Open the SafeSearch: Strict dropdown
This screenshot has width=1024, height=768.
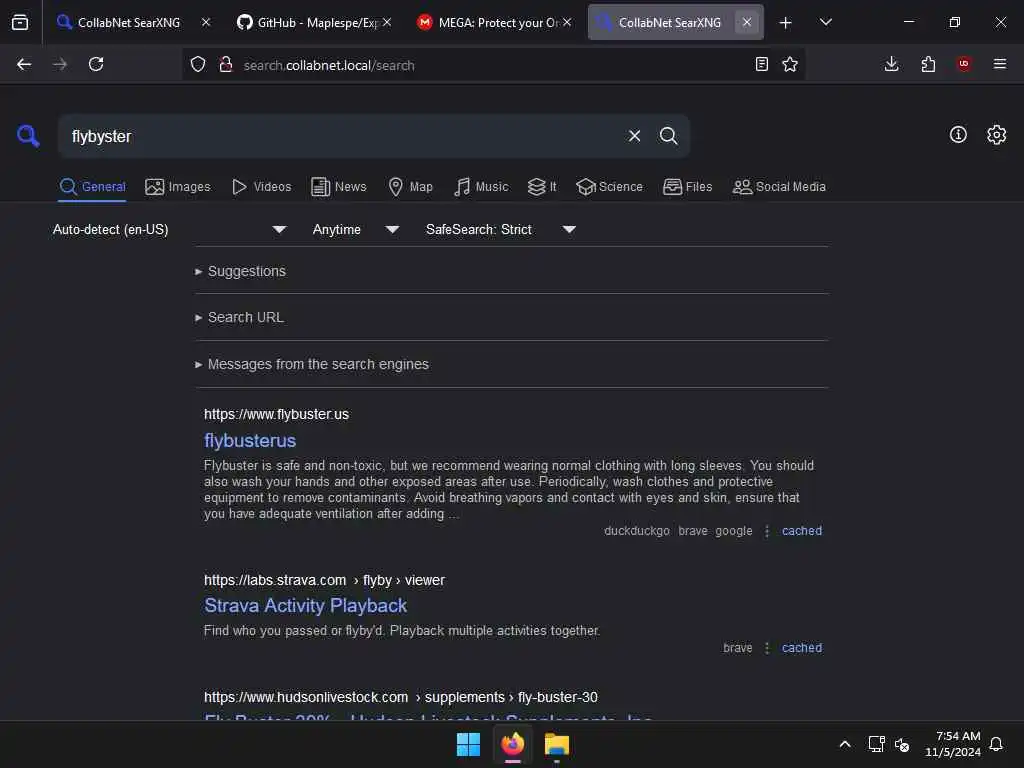point(500,229)
